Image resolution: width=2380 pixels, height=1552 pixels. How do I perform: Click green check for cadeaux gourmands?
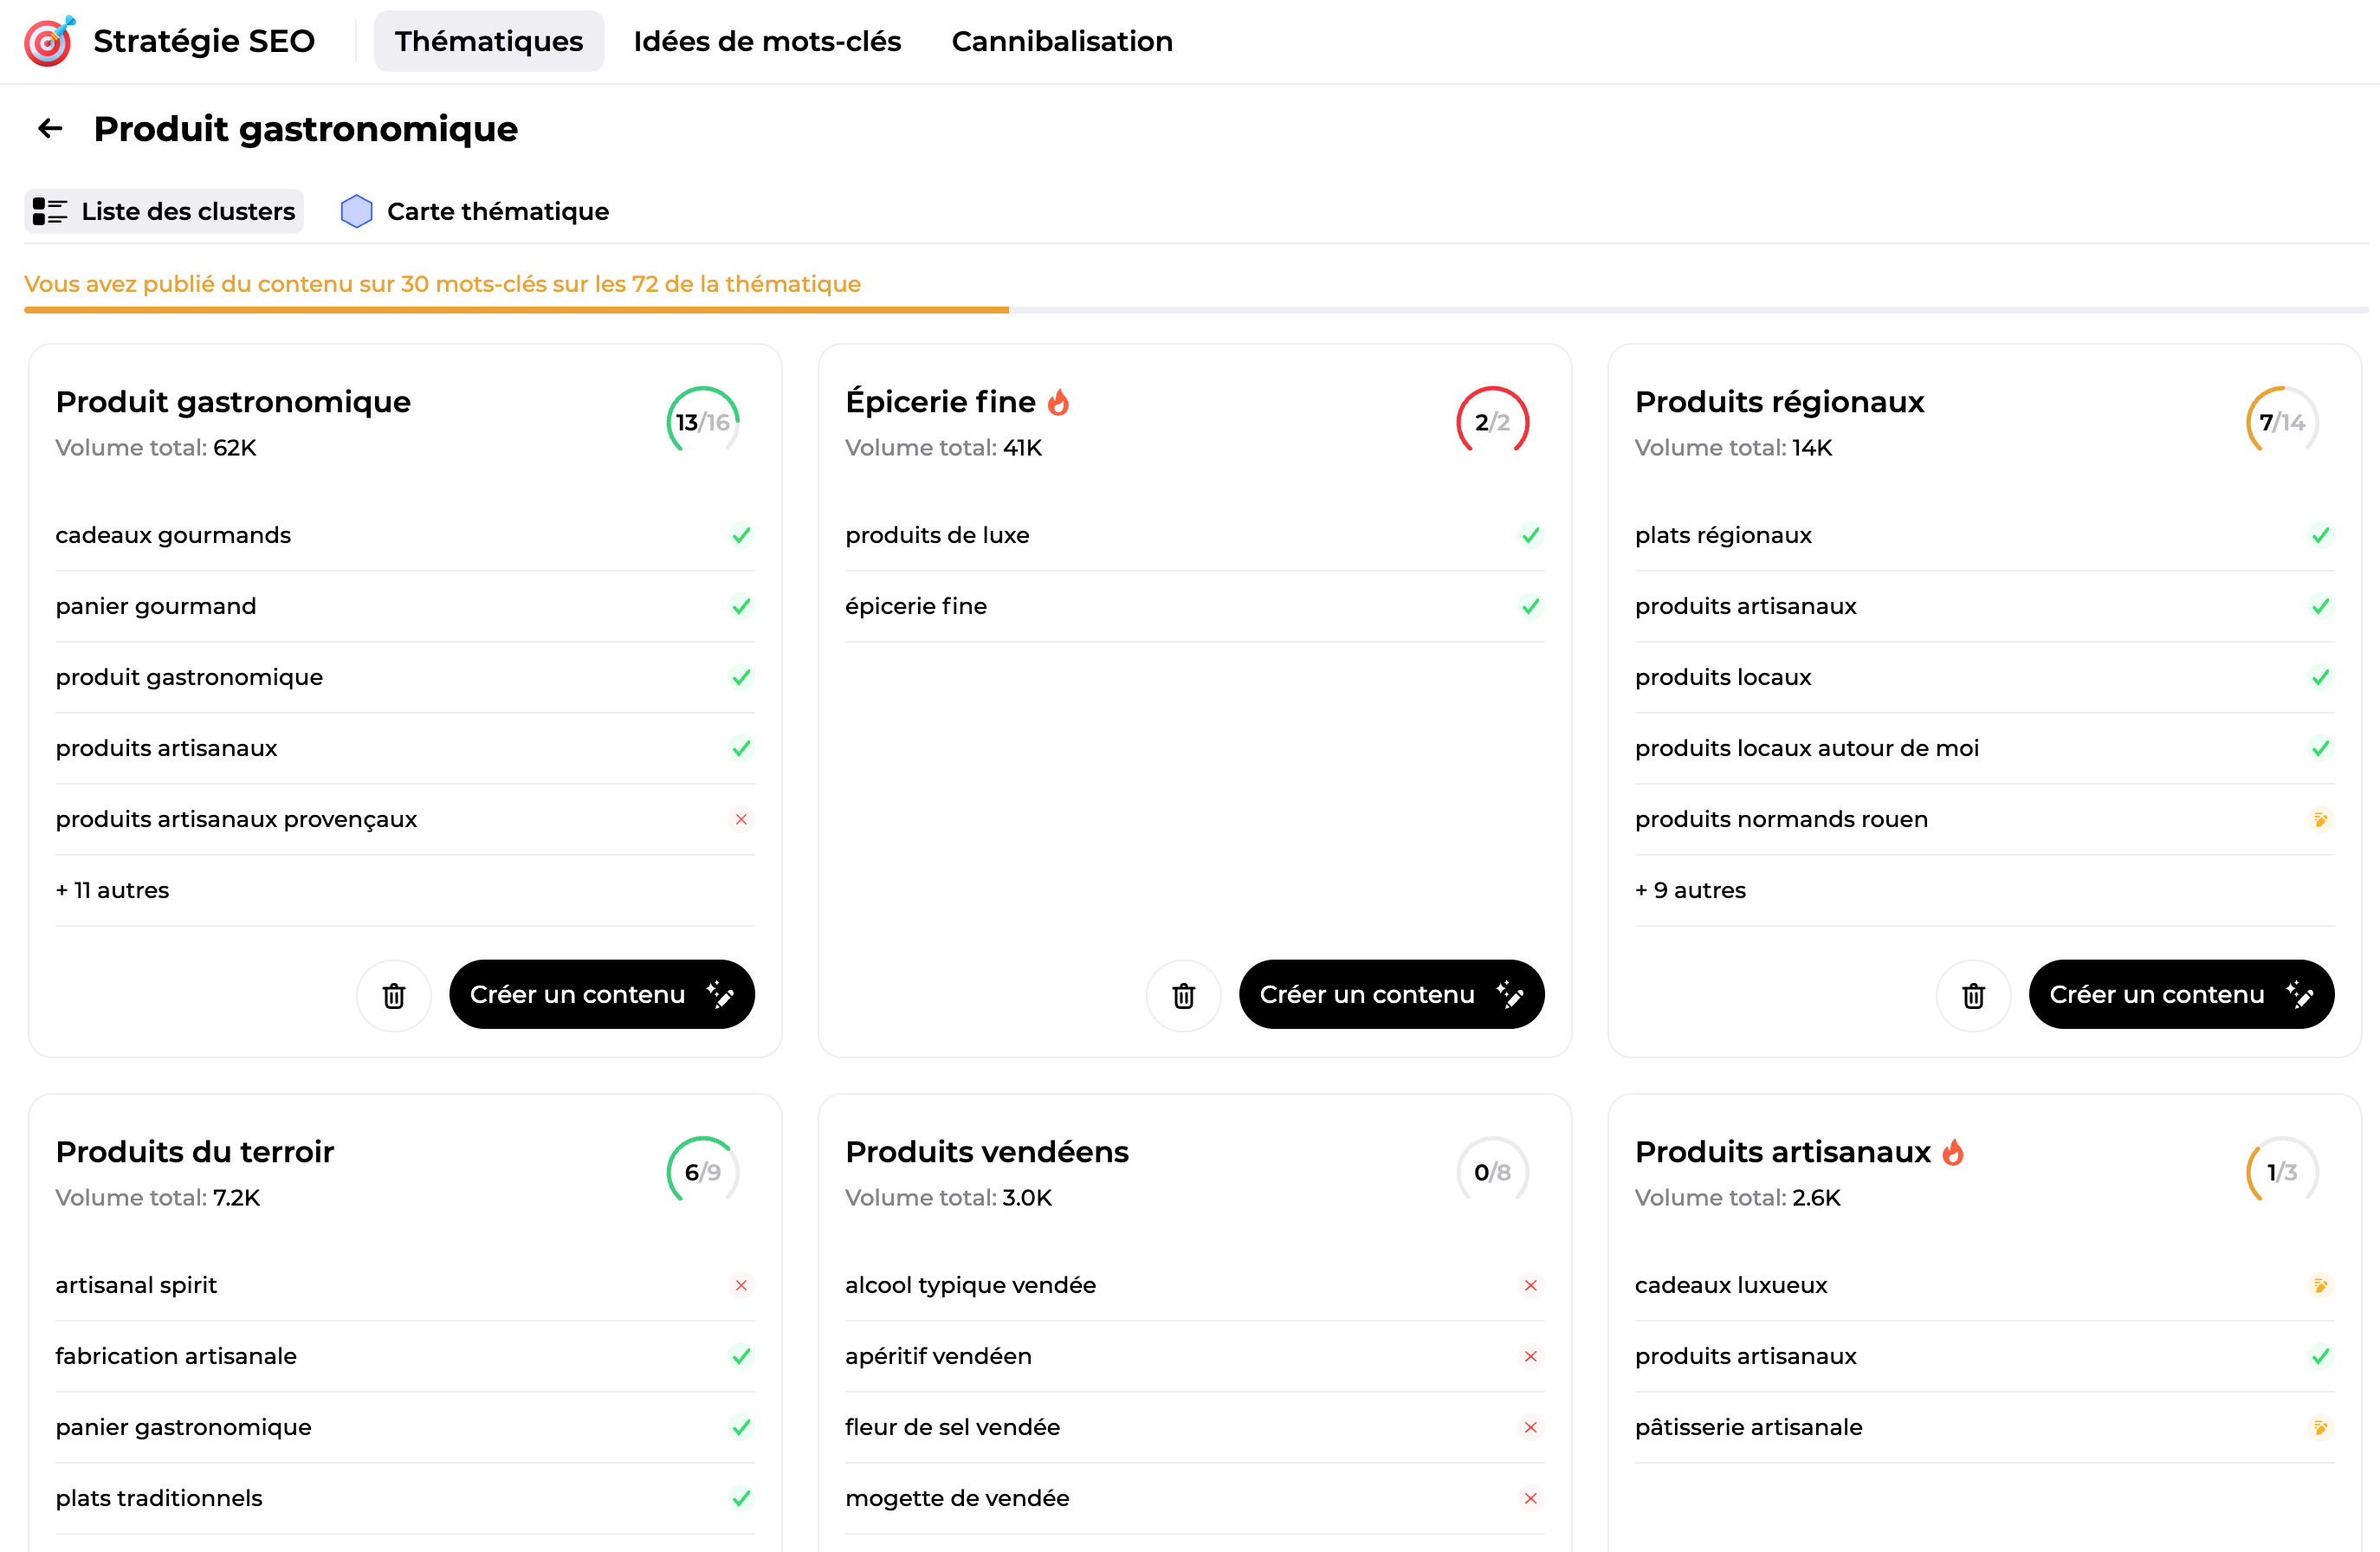tap(741, 535)
